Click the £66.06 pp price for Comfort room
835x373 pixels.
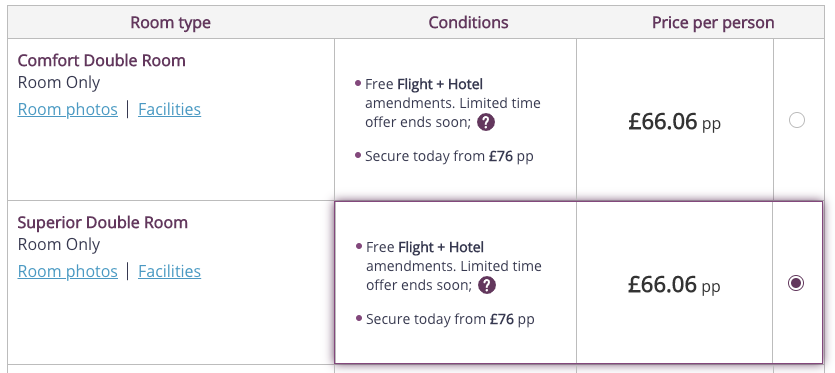point(674,122)
